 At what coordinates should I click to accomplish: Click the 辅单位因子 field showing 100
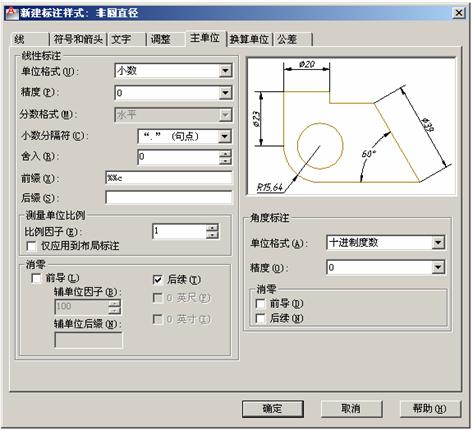[x=82, y=307]
